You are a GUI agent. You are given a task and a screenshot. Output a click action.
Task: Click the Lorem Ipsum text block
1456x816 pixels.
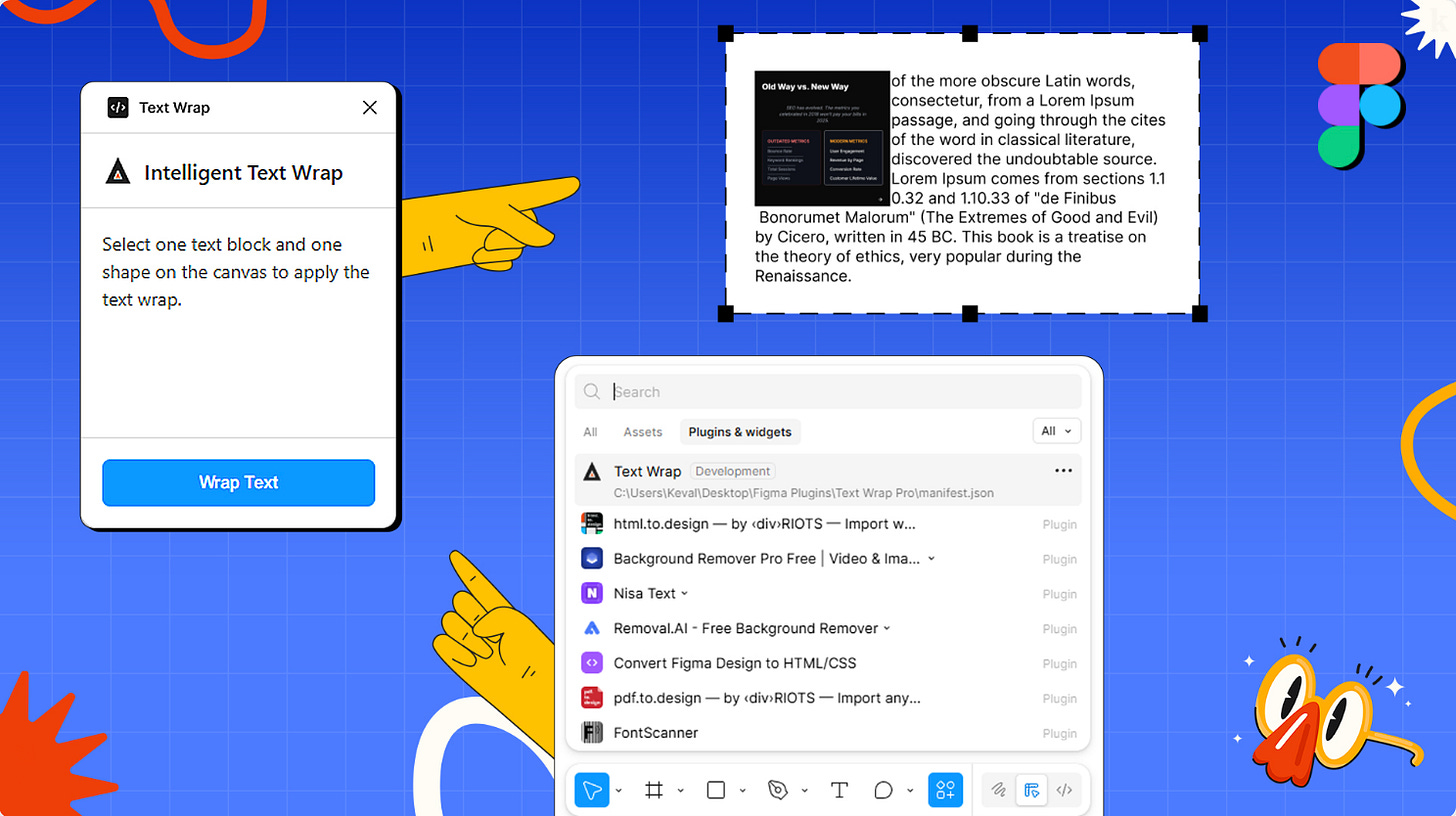(x=960, y=178)
